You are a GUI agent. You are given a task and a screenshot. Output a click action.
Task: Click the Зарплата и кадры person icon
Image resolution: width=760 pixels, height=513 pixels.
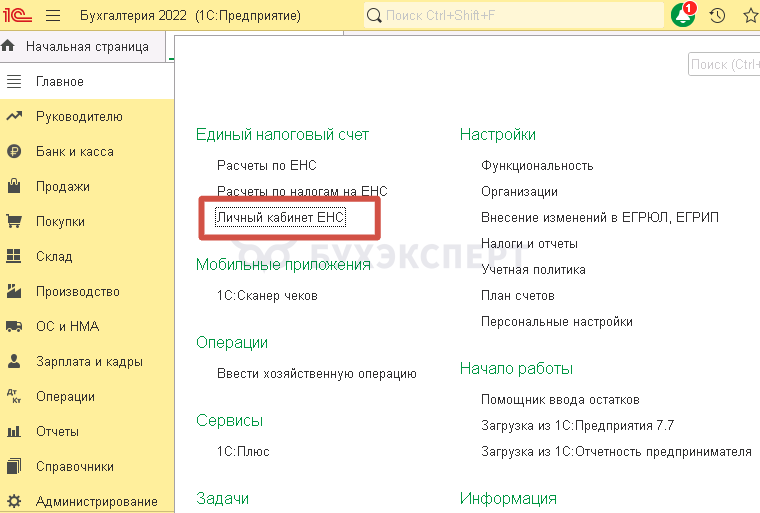coord(14,361)
